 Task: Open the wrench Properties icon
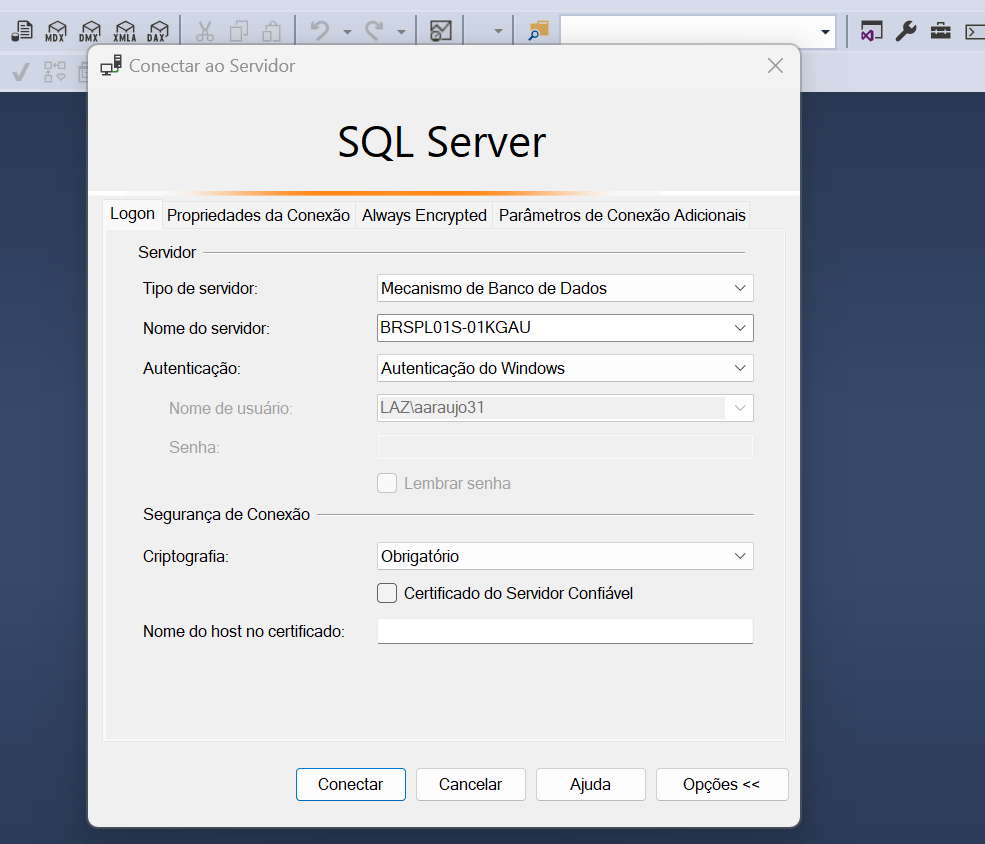click(906, 31)
